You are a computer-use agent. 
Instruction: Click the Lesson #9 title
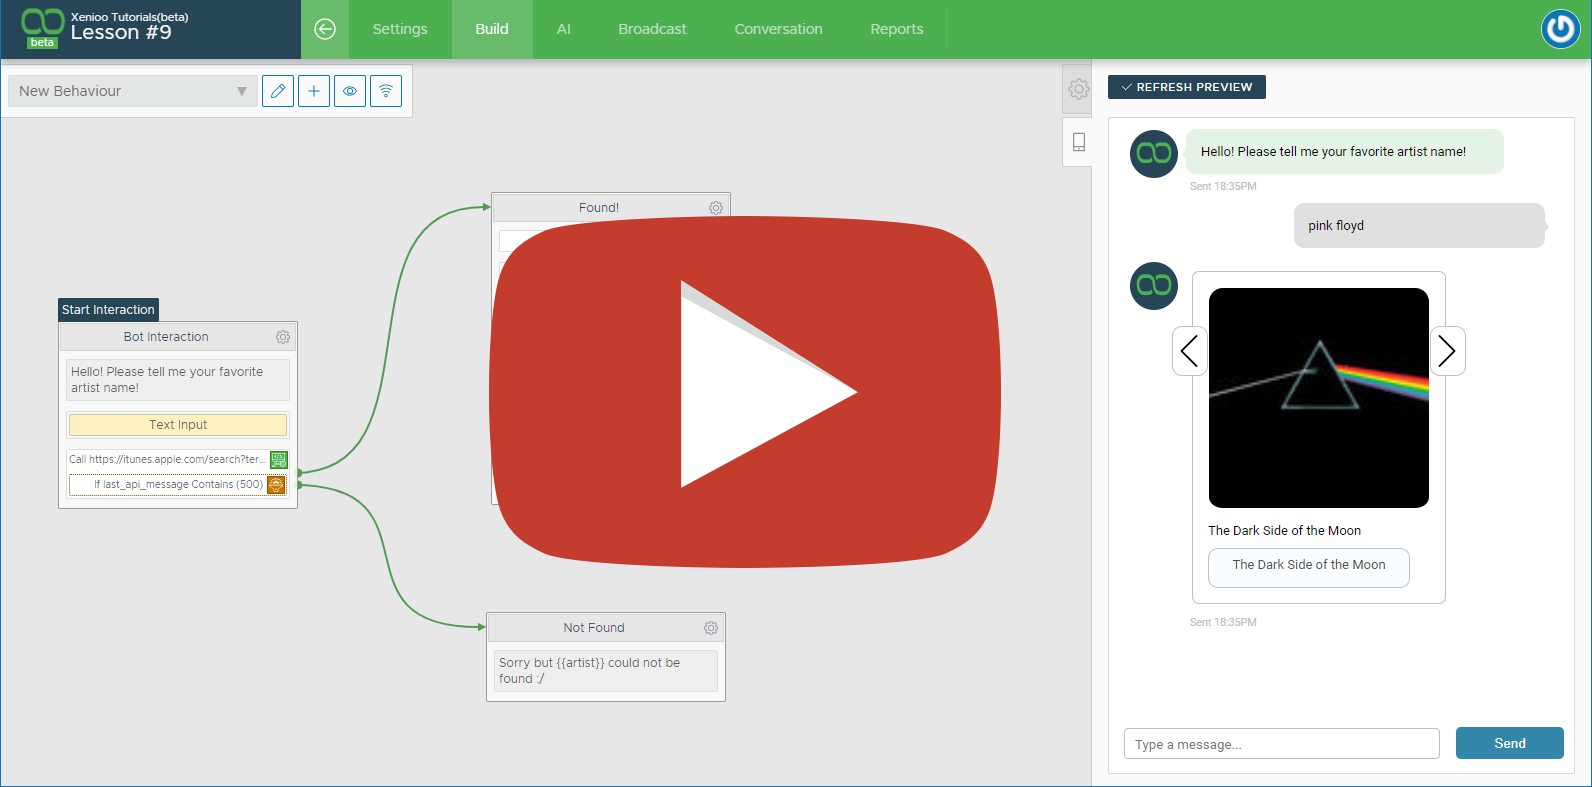(121, 33)
